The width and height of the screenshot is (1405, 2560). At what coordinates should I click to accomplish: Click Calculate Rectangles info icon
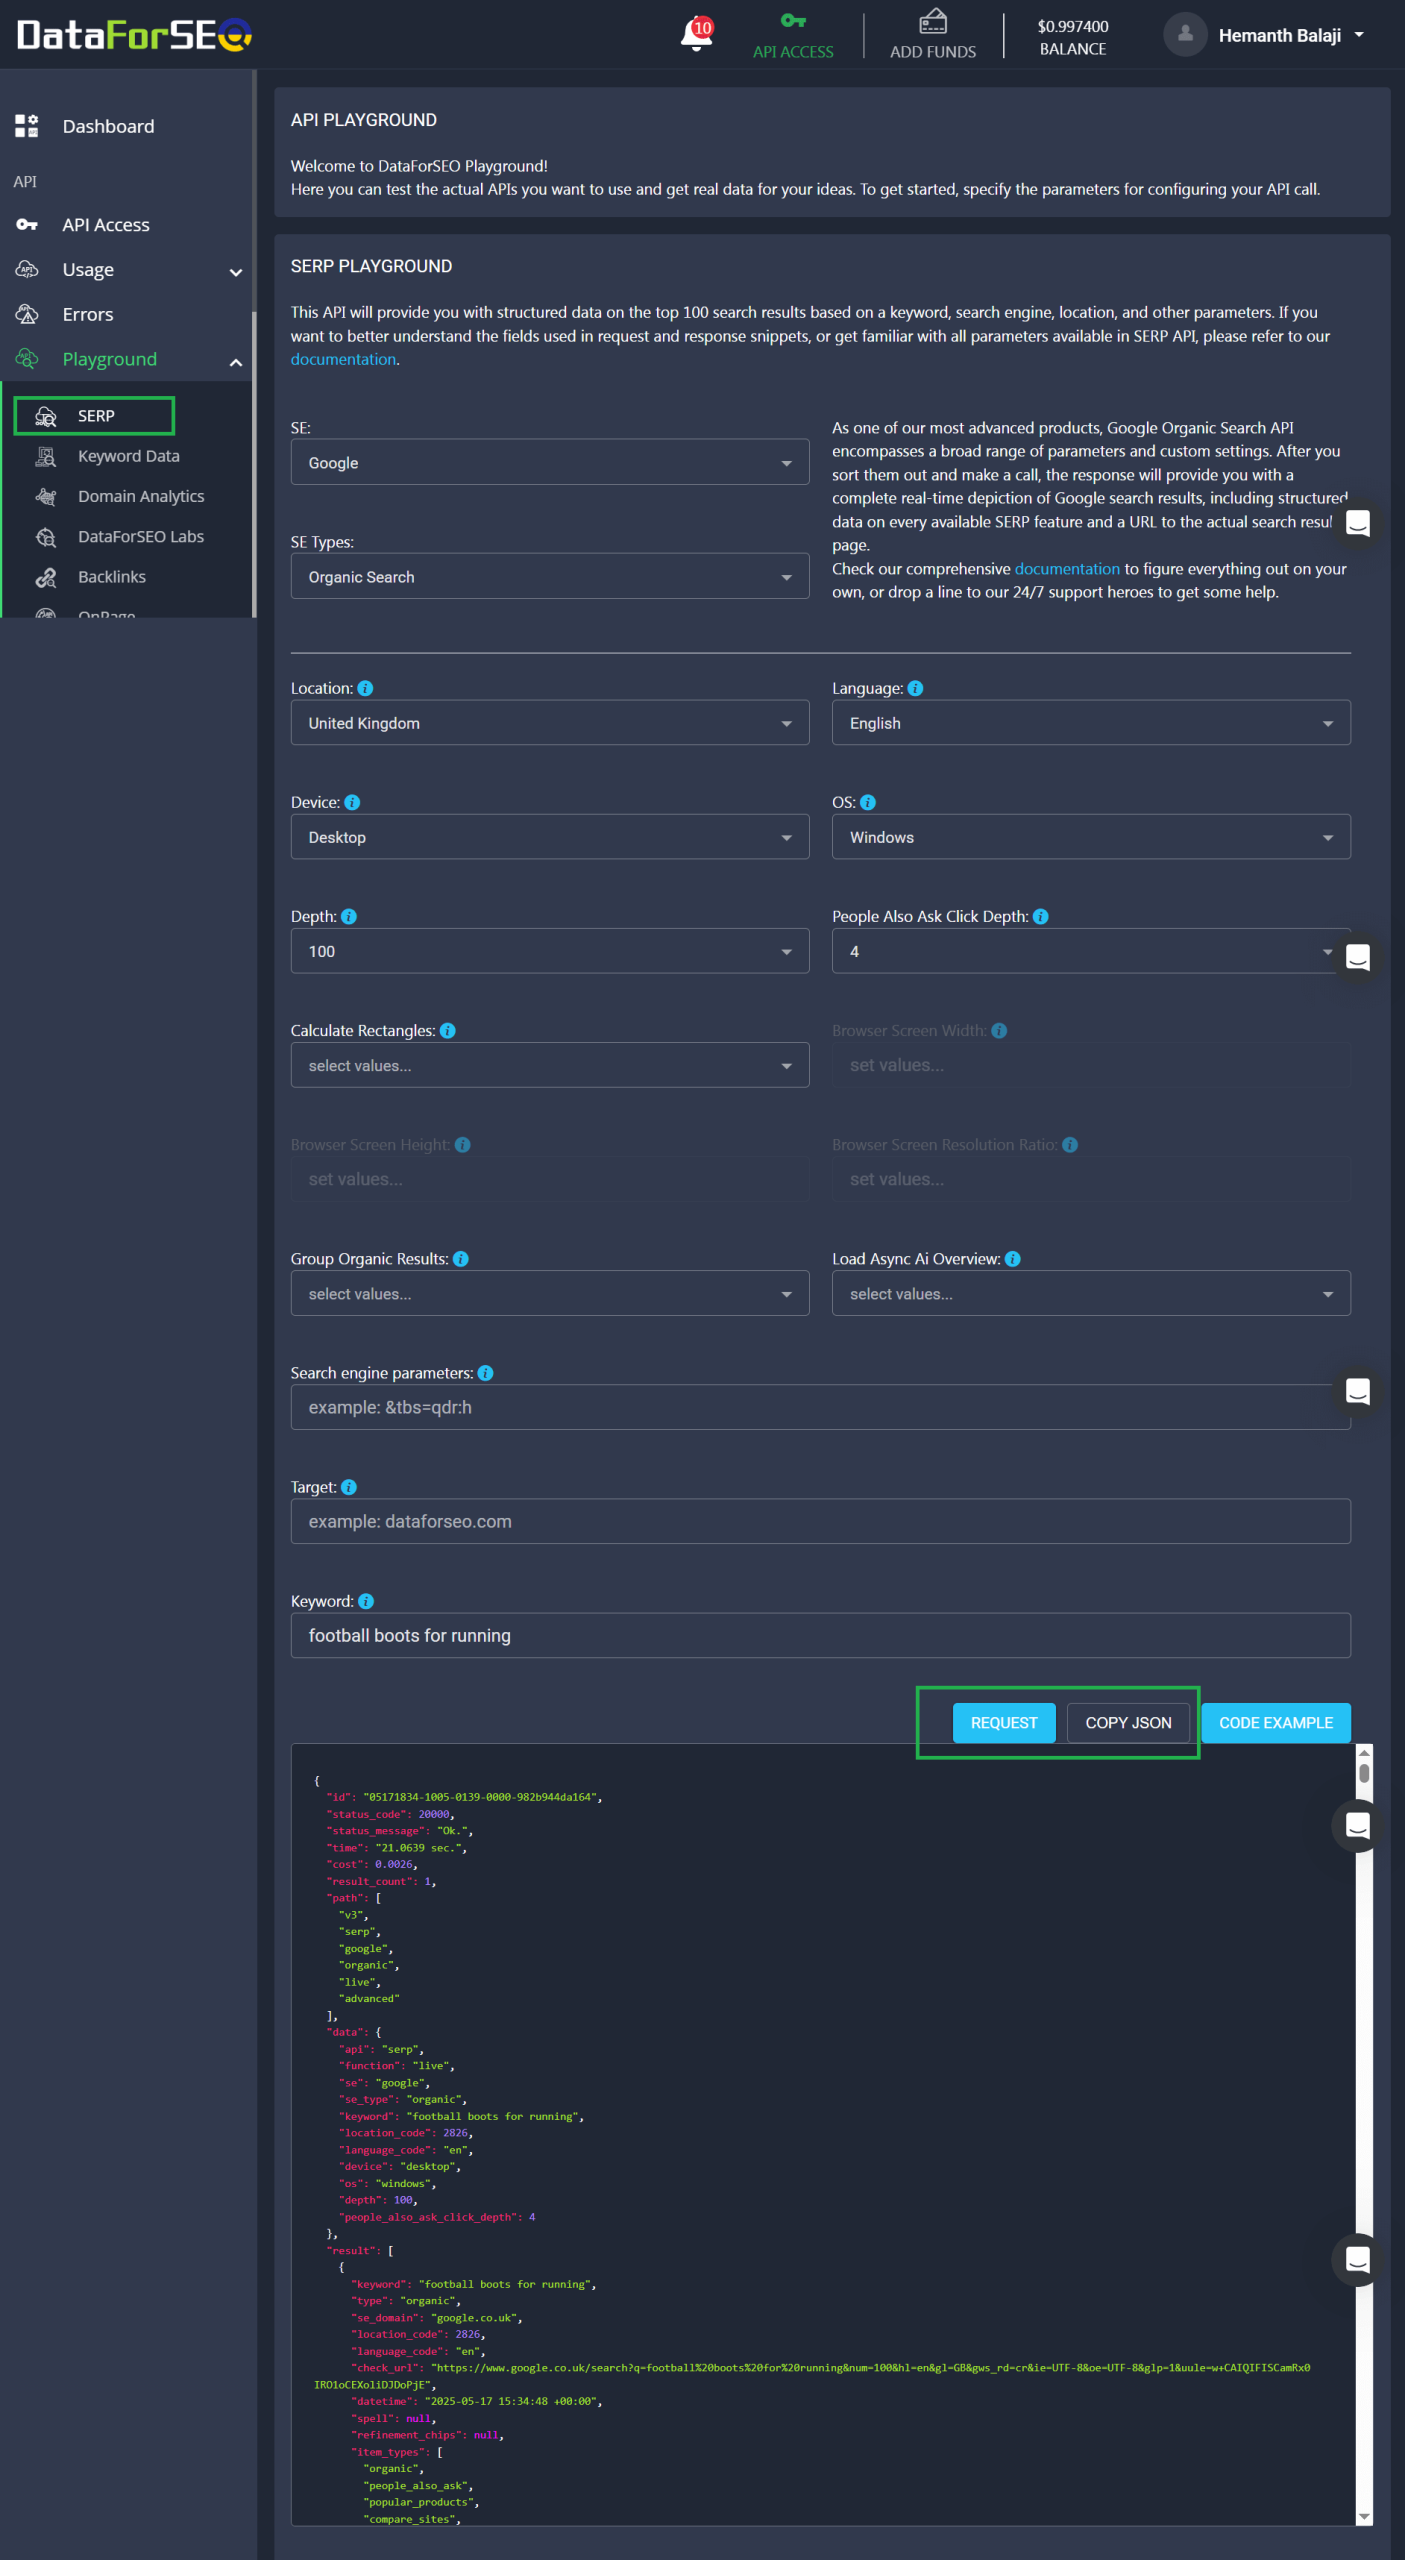[x=448, y=1030]
